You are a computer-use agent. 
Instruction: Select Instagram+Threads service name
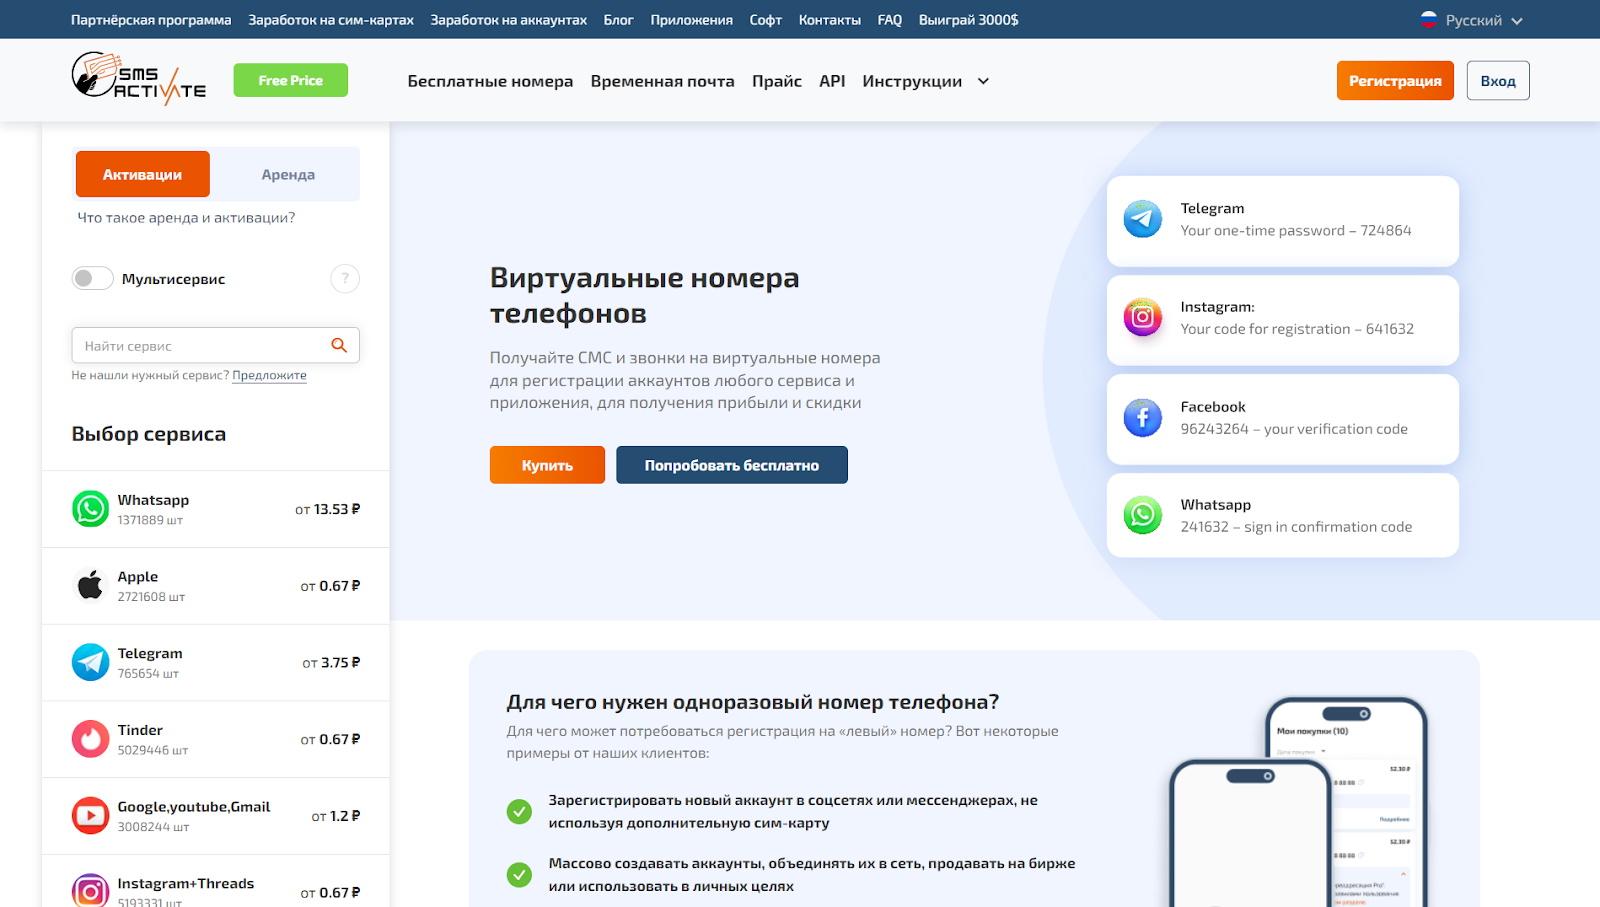pyautogui.click(x=186, y=883)
